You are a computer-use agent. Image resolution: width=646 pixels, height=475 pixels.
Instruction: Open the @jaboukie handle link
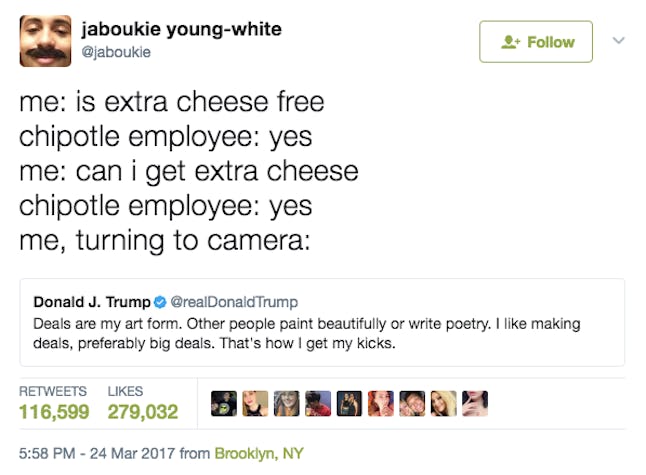pyautogui.click(x=116, y=52)
